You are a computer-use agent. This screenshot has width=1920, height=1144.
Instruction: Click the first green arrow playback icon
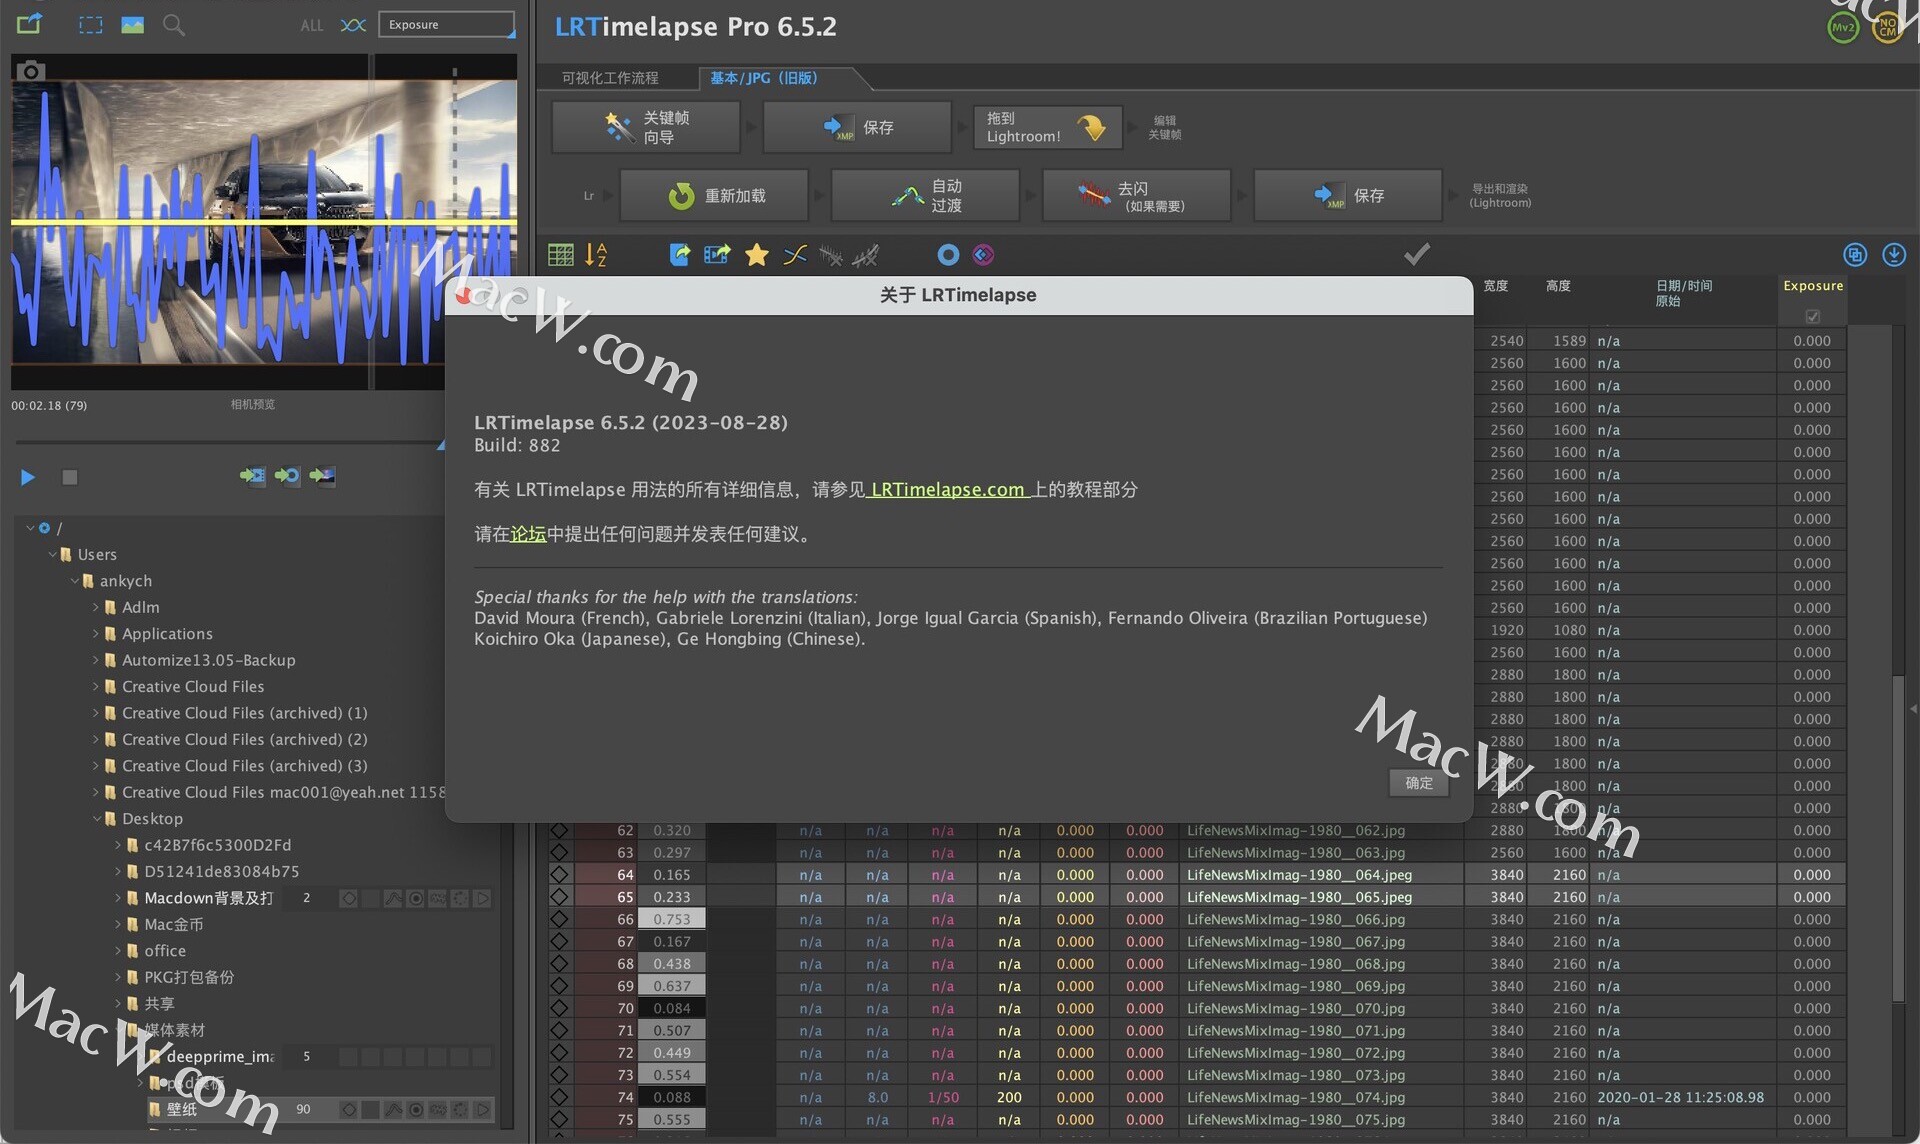point(252,475)
